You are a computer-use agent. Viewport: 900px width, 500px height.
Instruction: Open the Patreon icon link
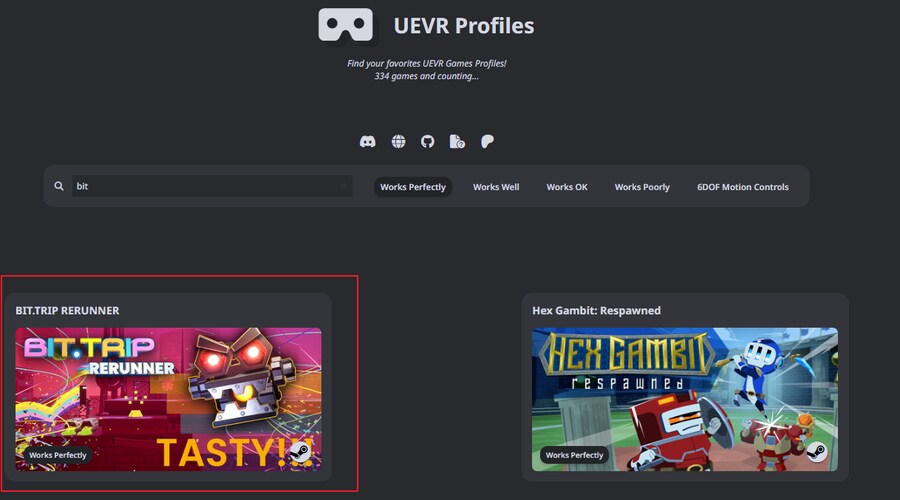click(487, 141)
